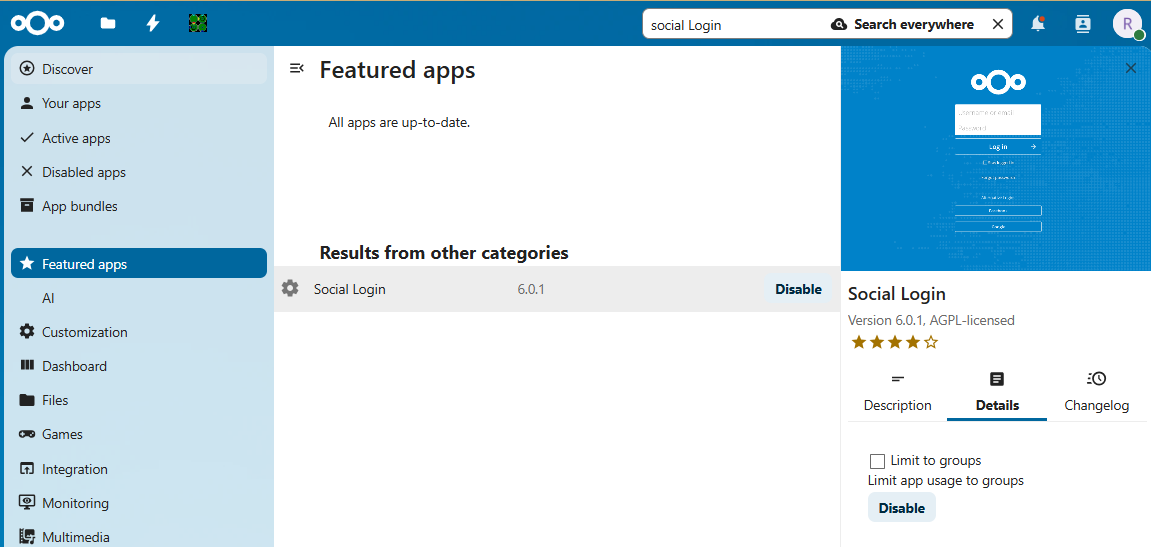
Task: Collapse the navigation with the toggle icon
Action: coord(296,68)
